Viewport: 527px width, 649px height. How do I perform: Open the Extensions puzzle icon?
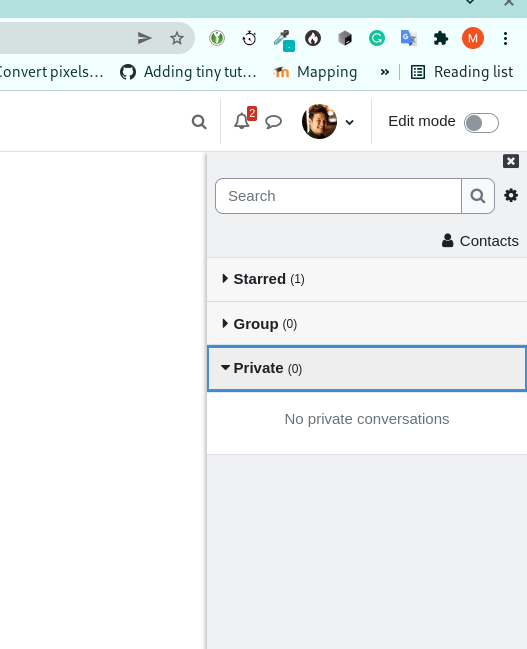(440, 38)
